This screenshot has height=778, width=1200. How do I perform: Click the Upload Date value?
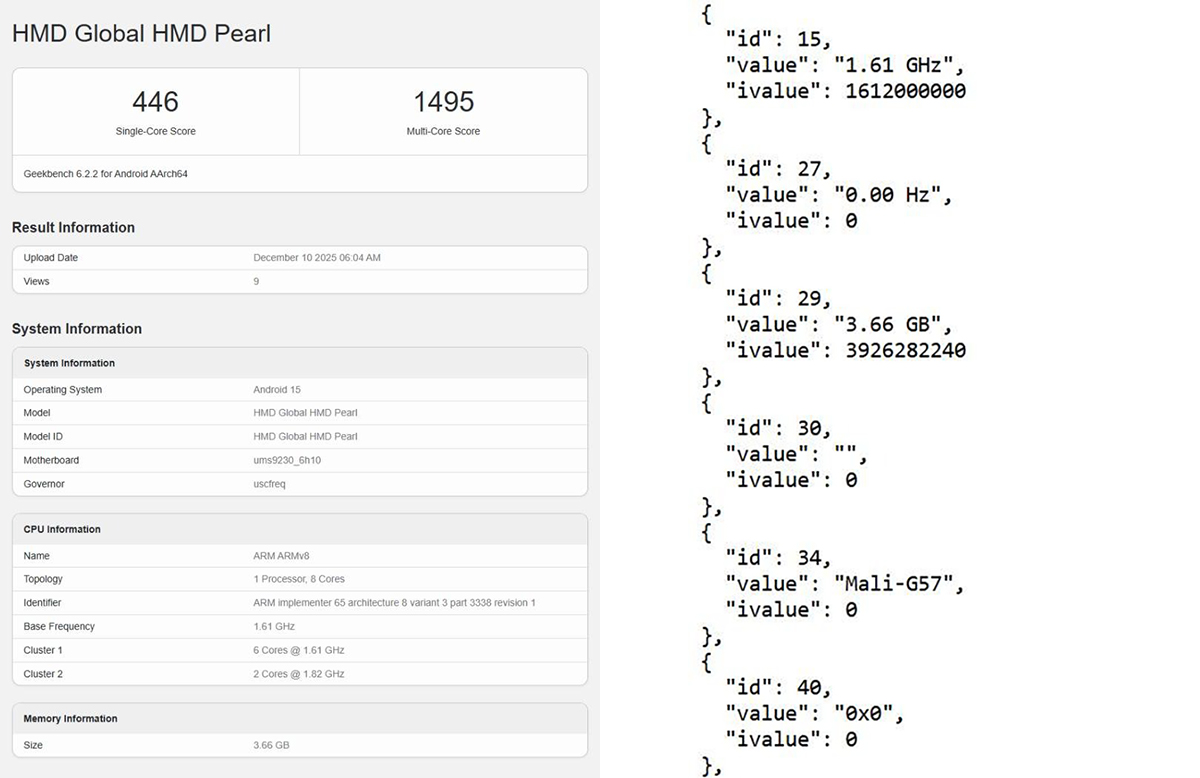tap(317, 258)
